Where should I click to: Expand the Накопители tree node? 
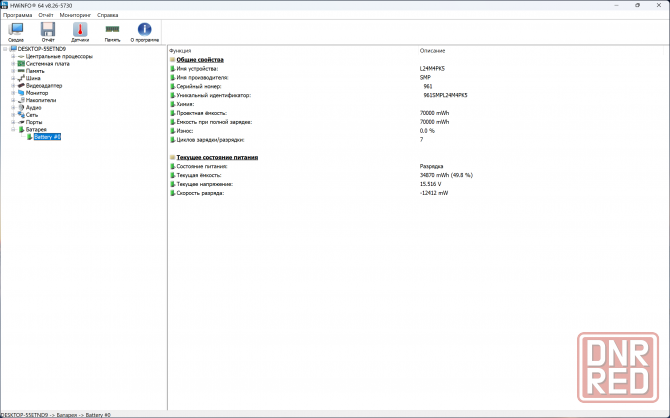pyautogui.click(x=13, y=100)
